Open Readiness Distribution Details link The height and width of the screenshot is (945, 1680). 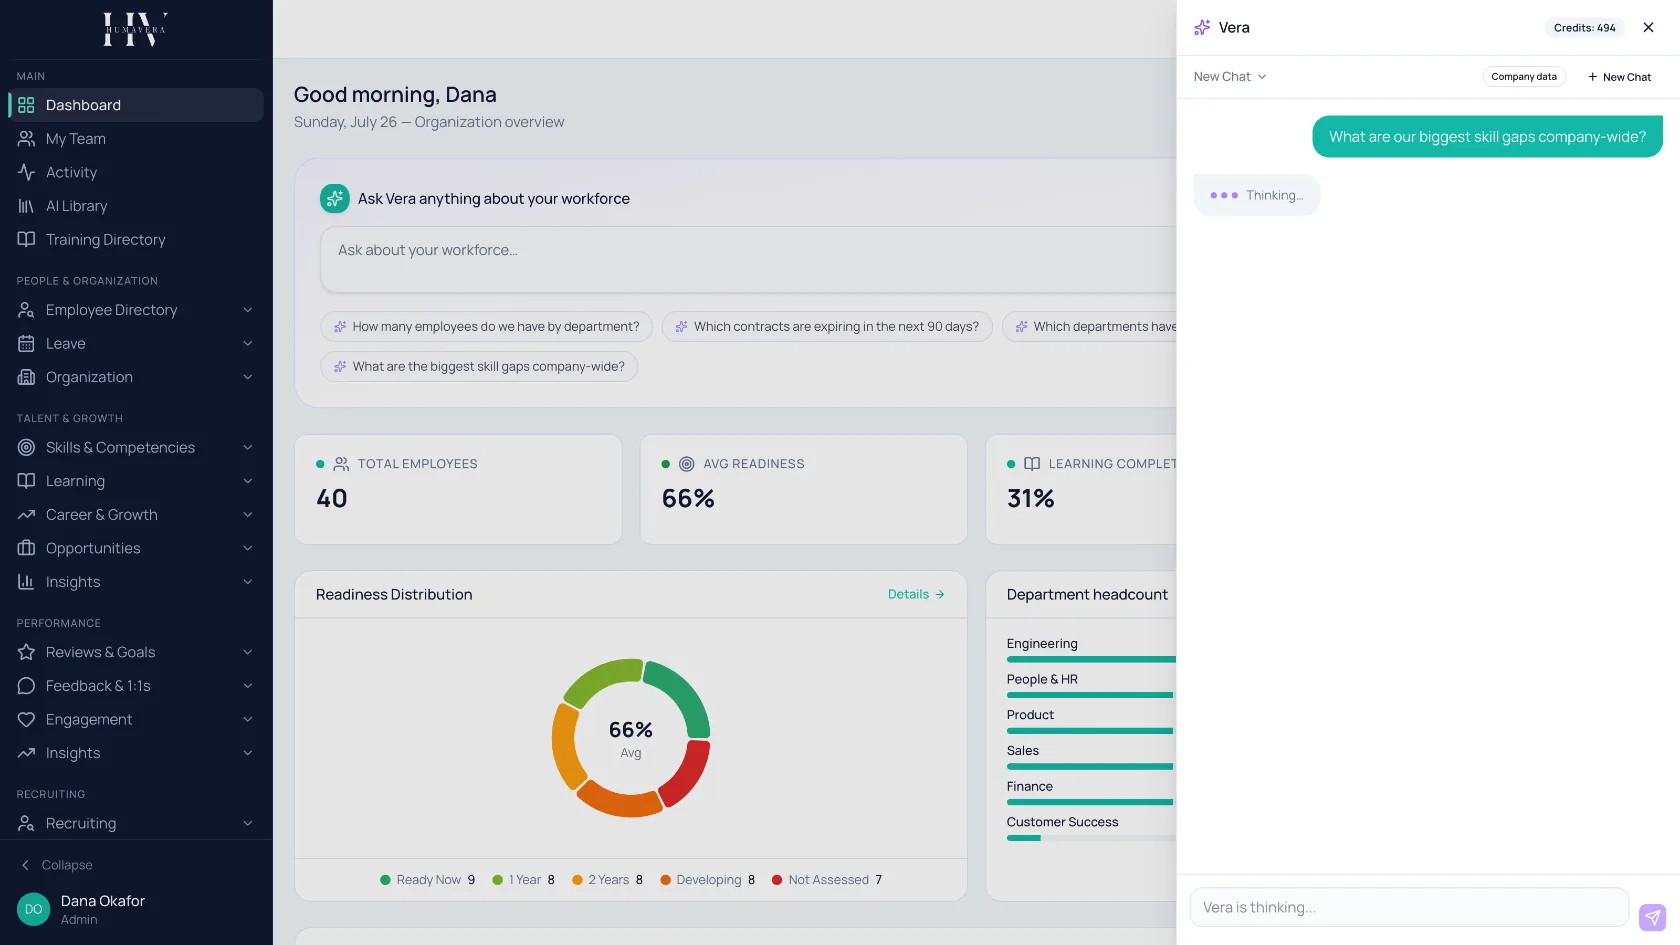[x=916, y=594]
